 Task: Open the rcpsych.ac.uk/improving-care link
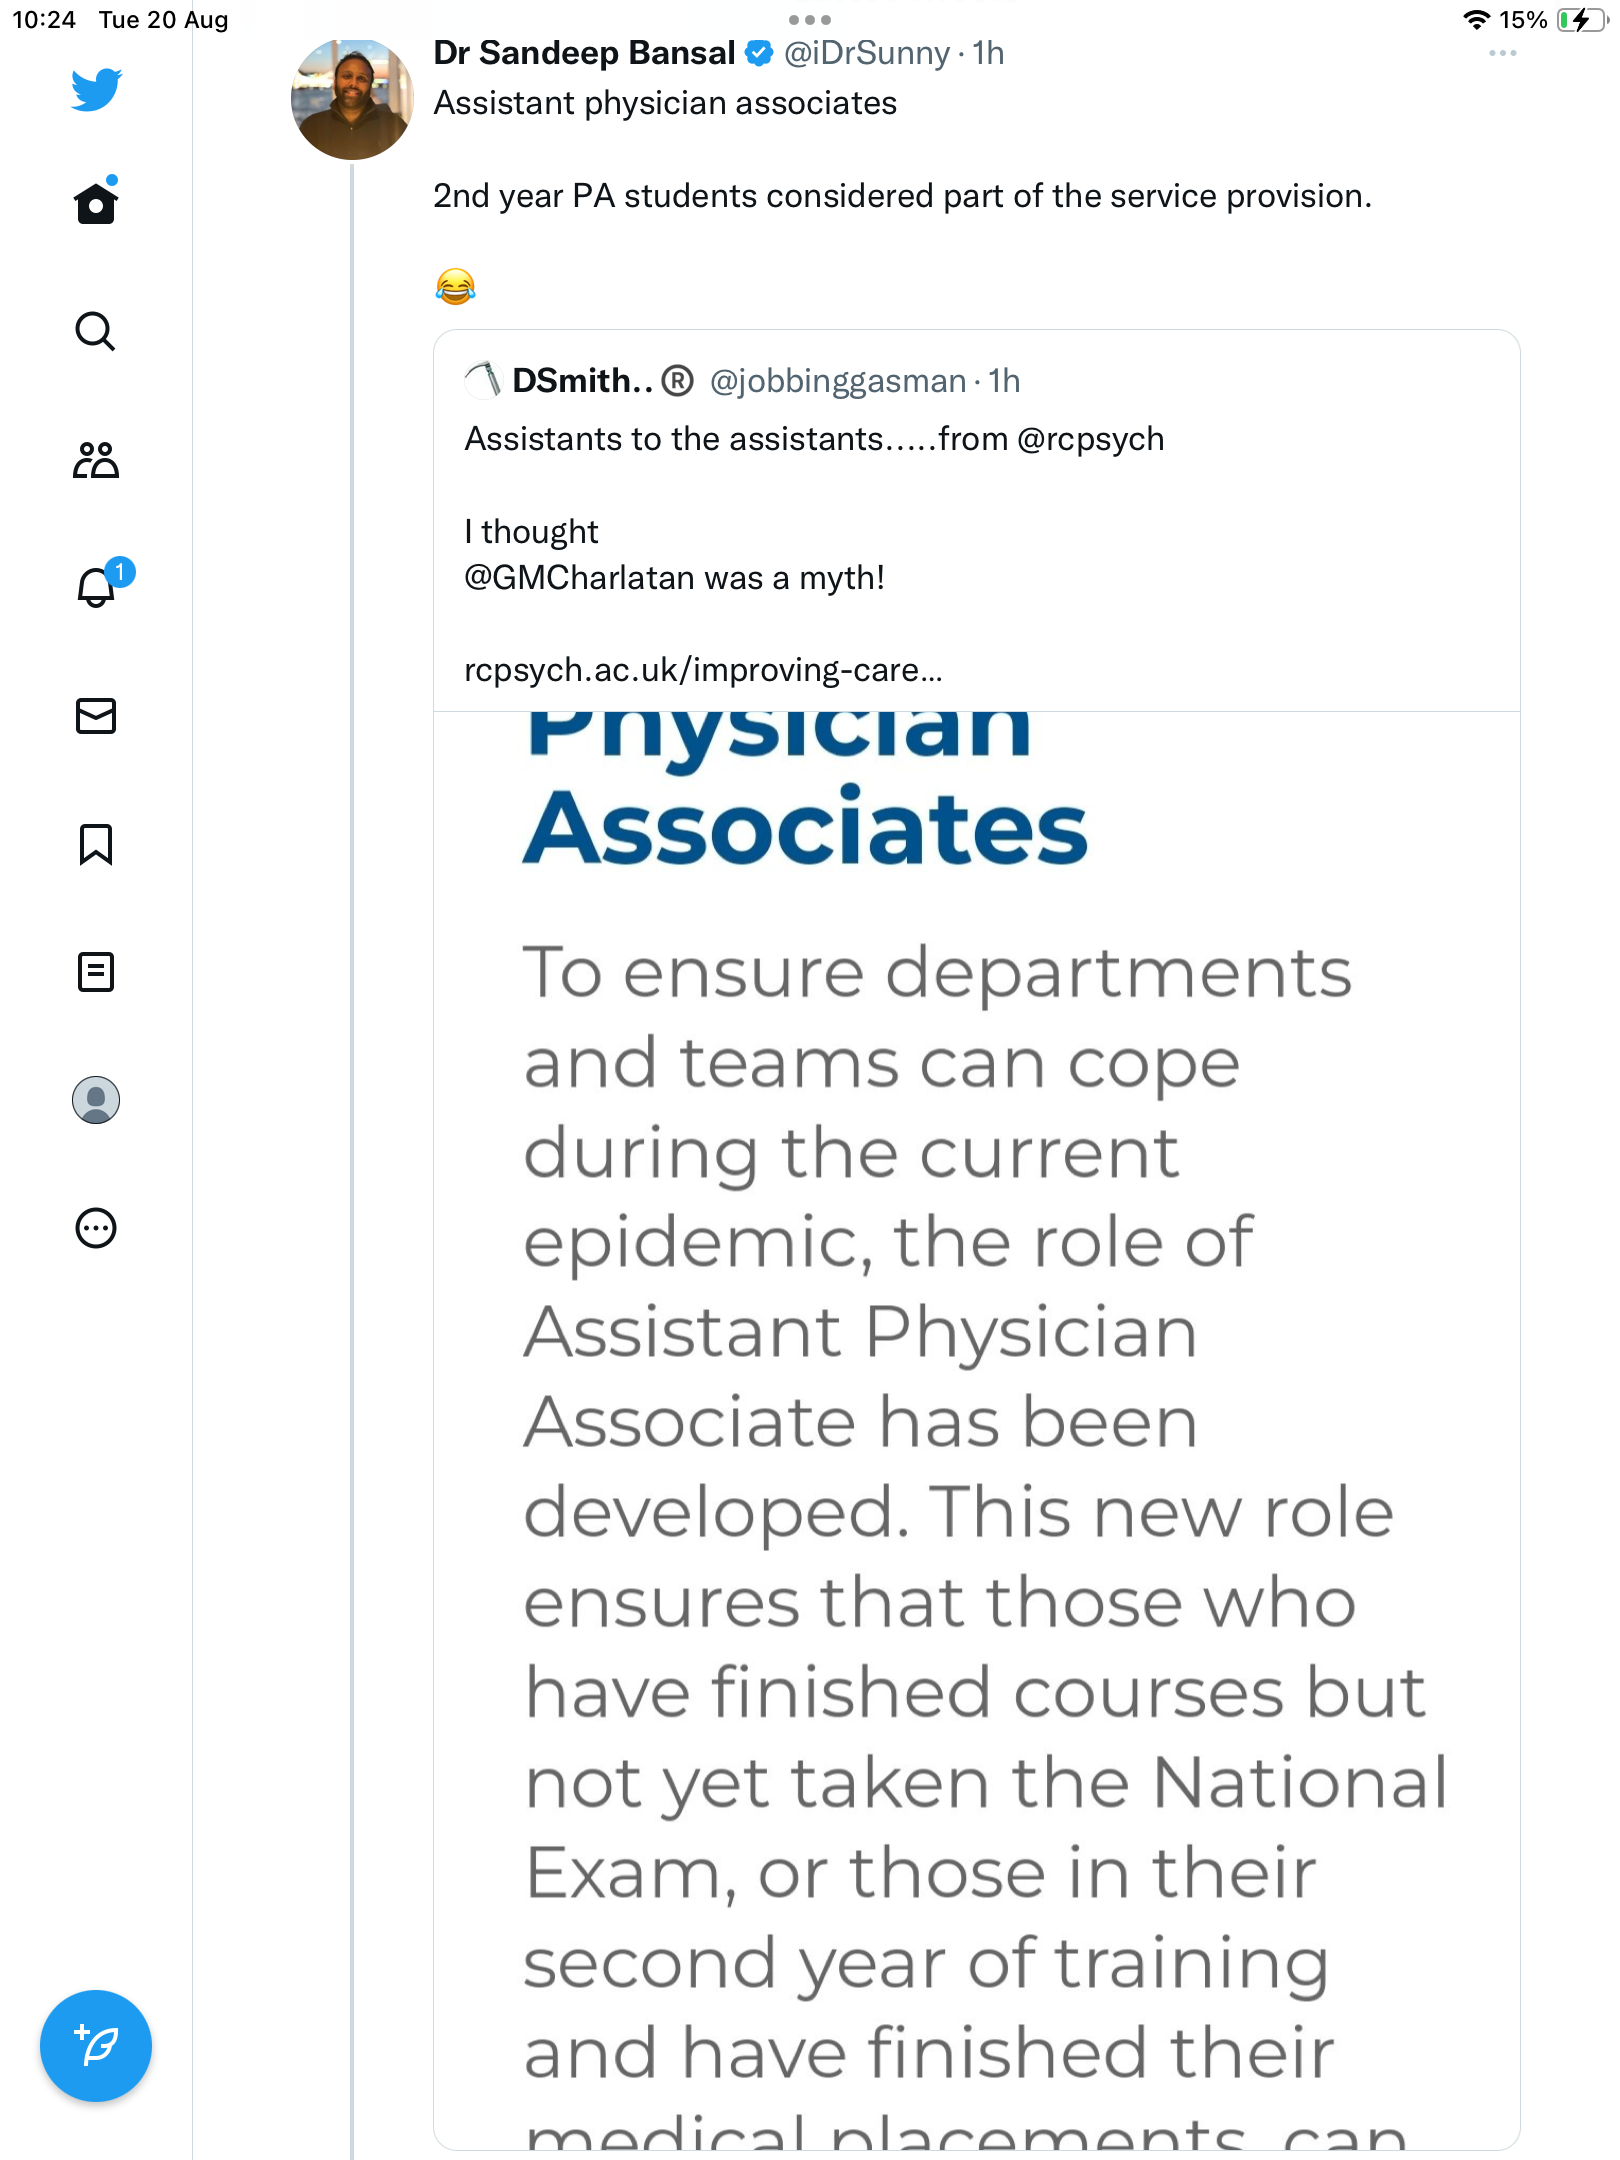pyautogui.click(x=703, y=669)
